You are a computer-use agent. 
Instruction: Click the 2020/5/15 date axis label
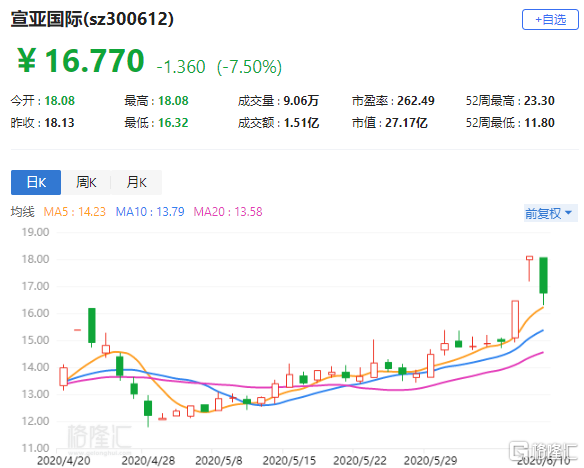tap(289, 461)
